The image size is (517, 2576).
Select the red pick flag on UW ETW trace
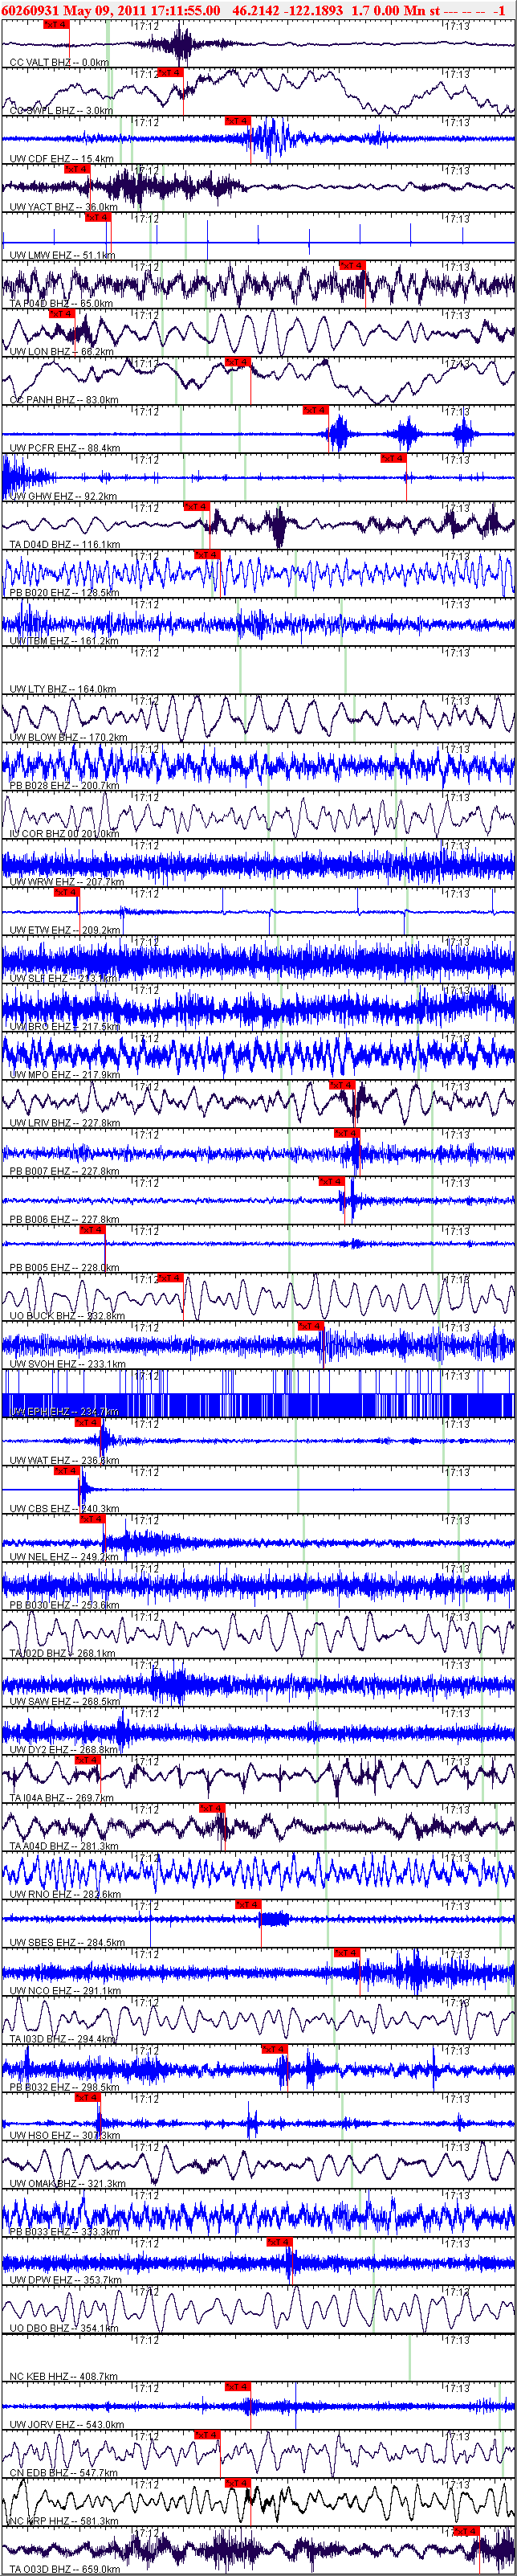(x=67, y=892)
